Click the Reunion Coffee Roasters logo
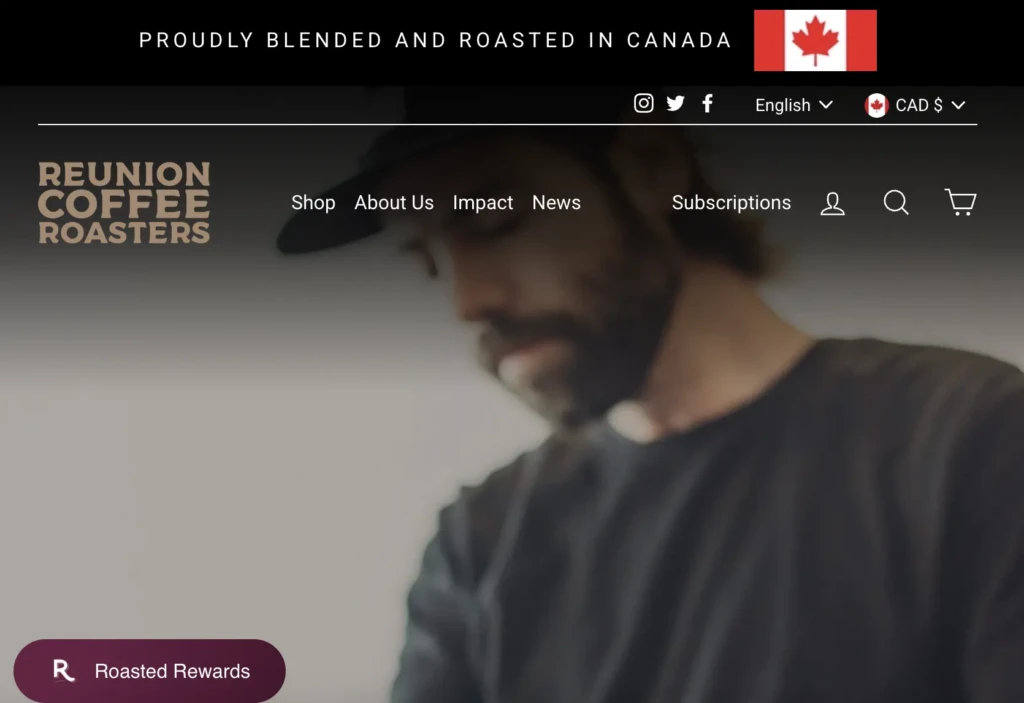Screen dimensions: 1024x703 click(124, 203)
